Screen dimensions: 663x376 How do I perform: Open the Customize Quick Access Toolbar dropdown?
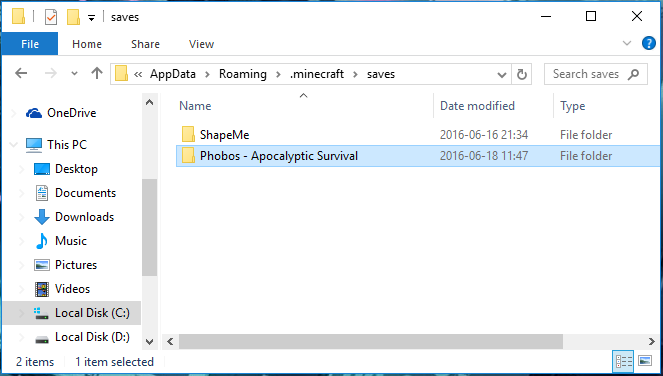[x=91, y=18]
